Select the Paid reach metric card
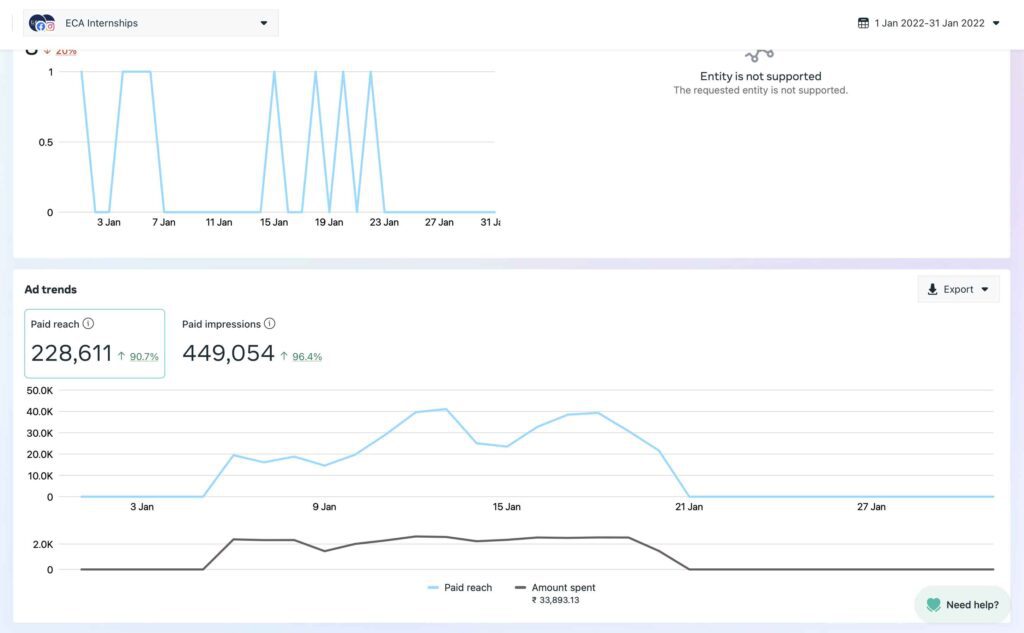Viewport: 1024px width, 633px height. [95, 343]
